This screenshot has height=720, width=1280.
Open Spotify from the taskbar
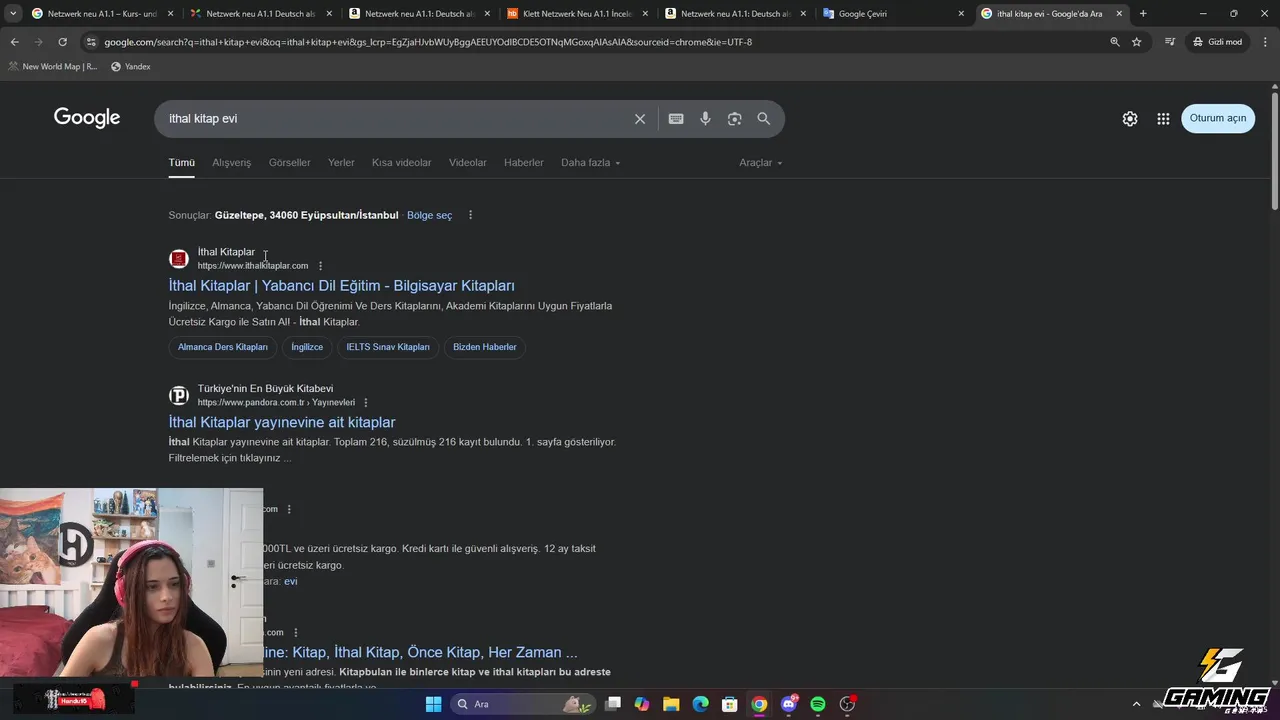pos(818,704)
